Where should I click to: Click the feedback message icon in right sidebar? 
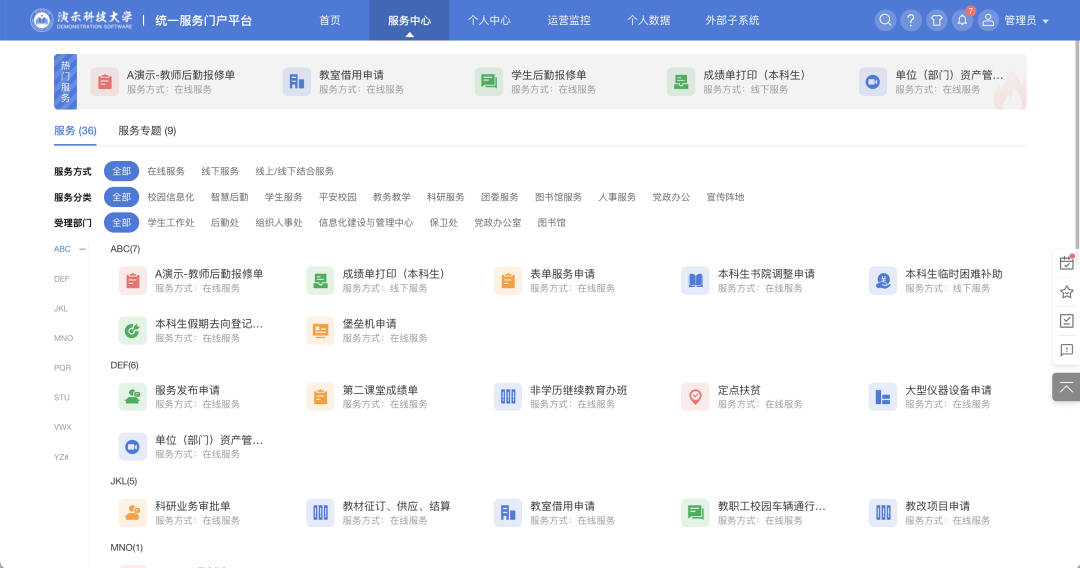coord(1066,350)
